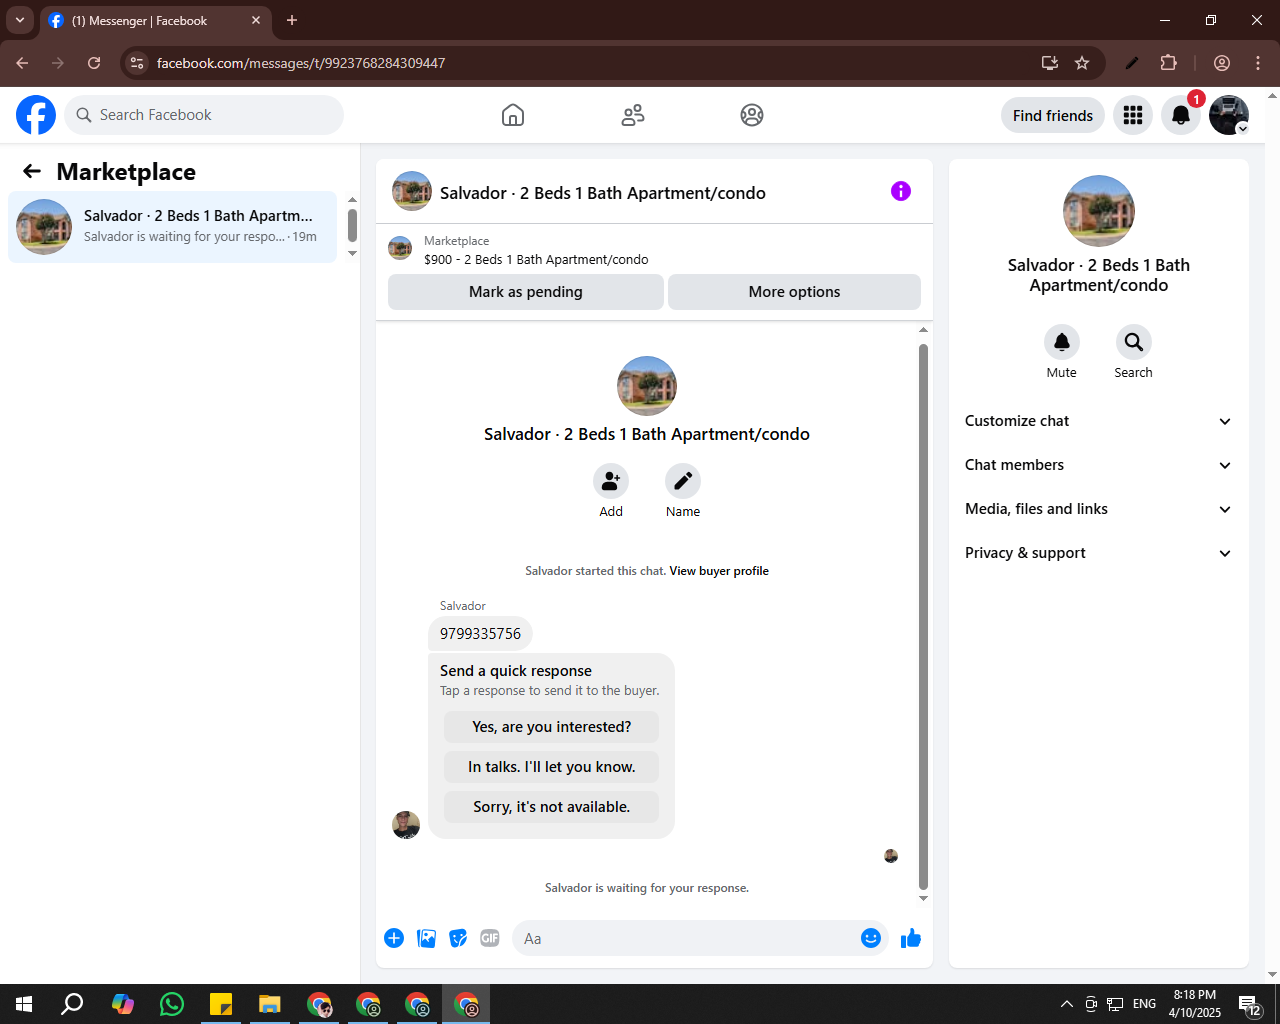Screen dimensions: 1280x1024
Task: Expand Customize chat section
Action: (1099, 421)
